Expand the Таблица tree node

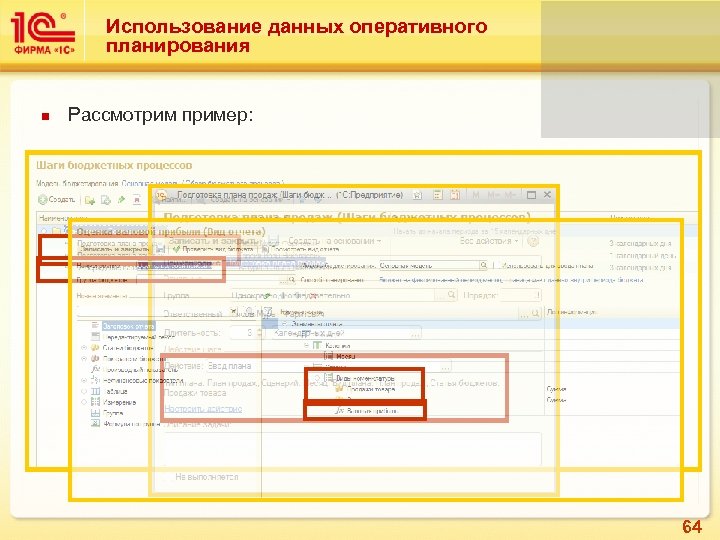tap(84, 391)
